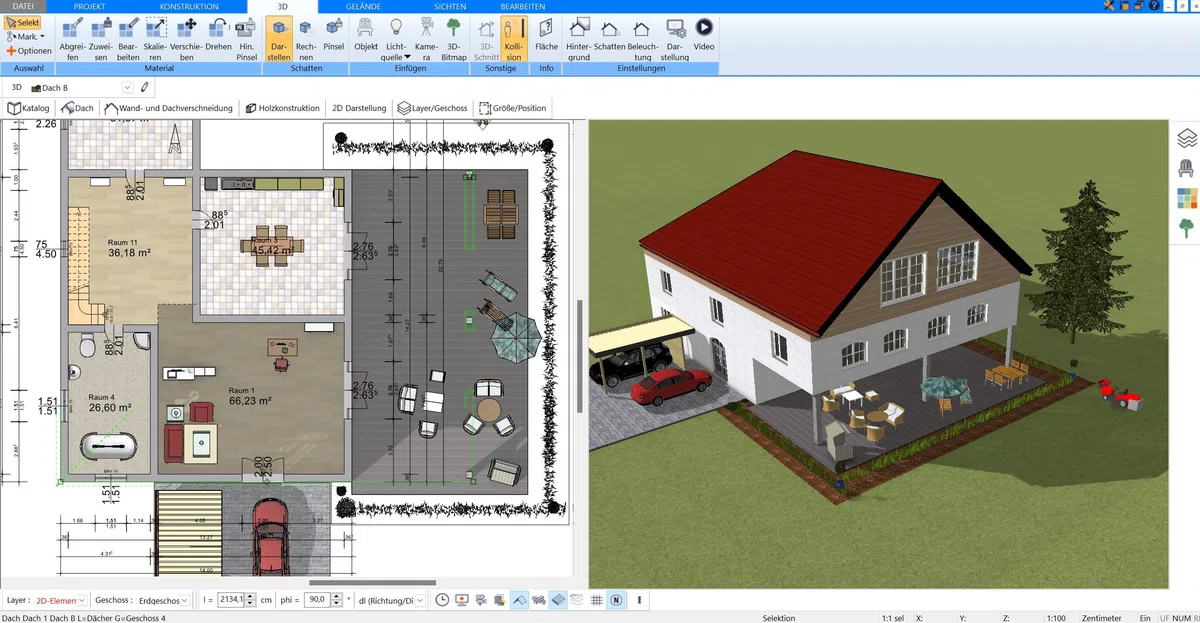Screen dimensions: 1200x623
Task: Click the Dach button in context toolbar
Action: click(77, 108)
